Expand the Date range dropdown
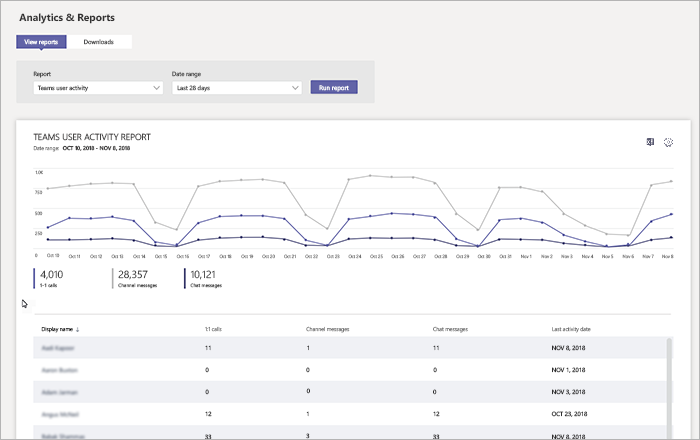700x440 pixels. 237,88
